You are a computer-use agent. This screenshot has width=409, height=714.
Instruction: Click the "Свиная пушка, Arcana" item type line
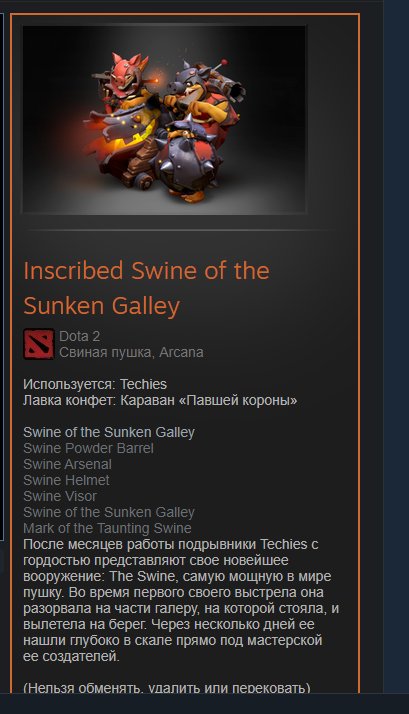tap(131, 352)
